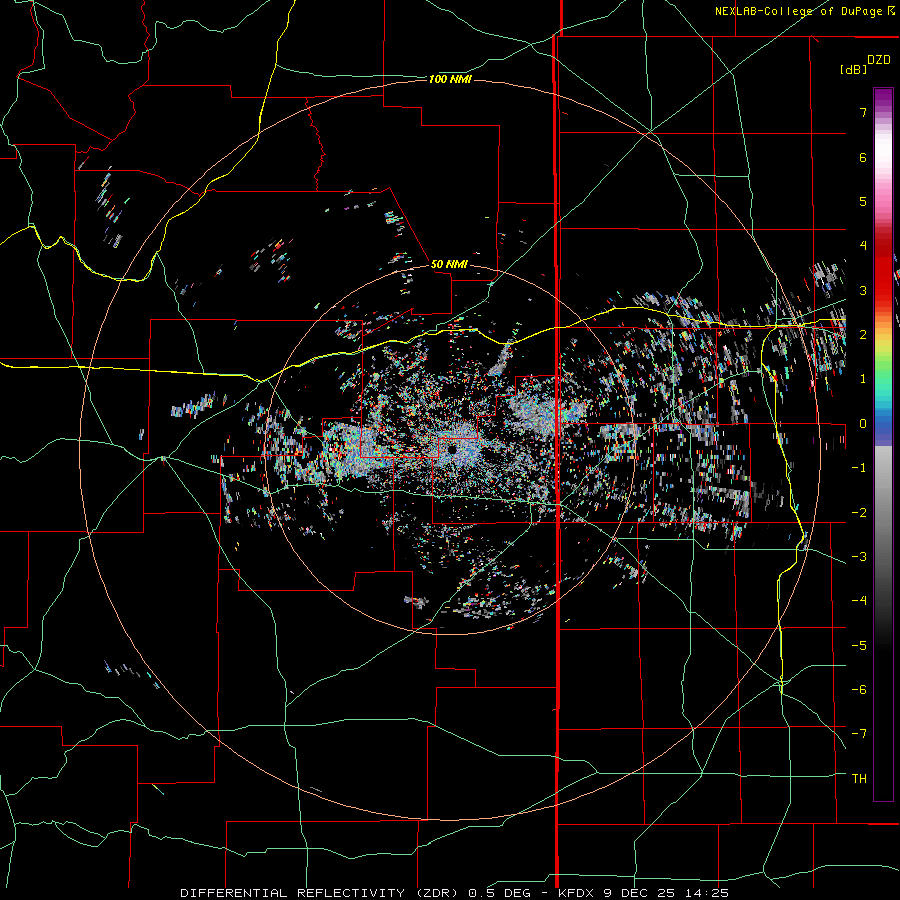Click the -6 value on the color scale
900x900 pixels.
click(x=859, y=690)
